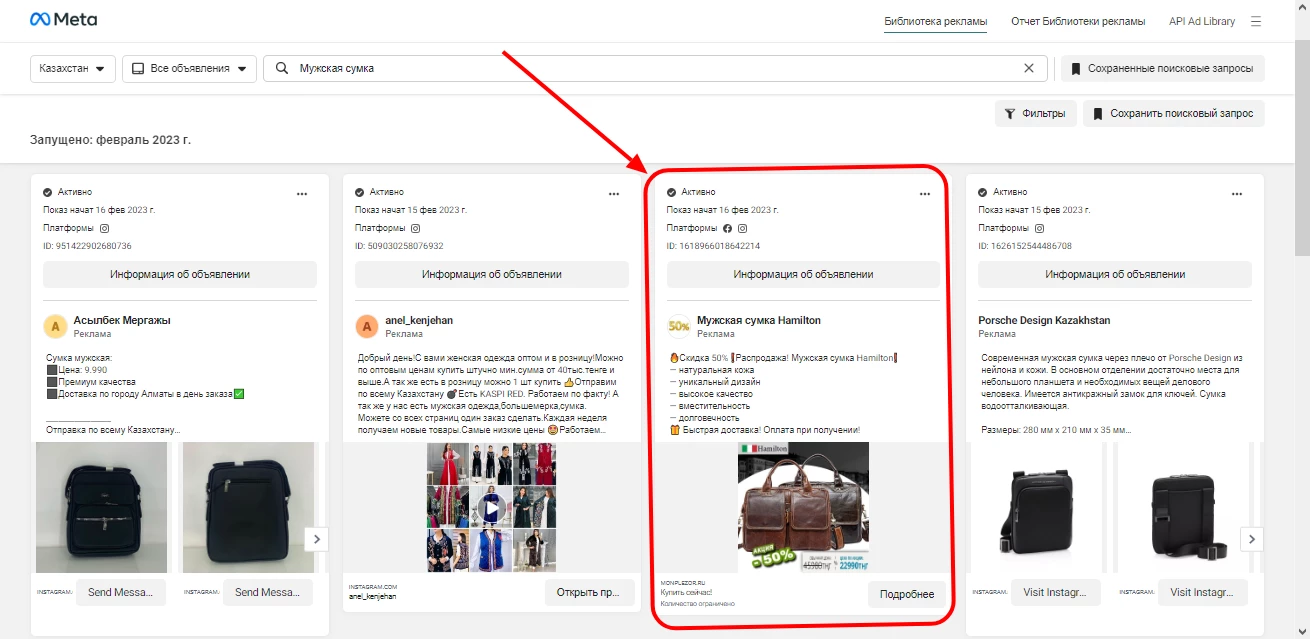1310x639 pixels.
Task: Open brown leather Hamilton bag image
Action: (803, 507)
